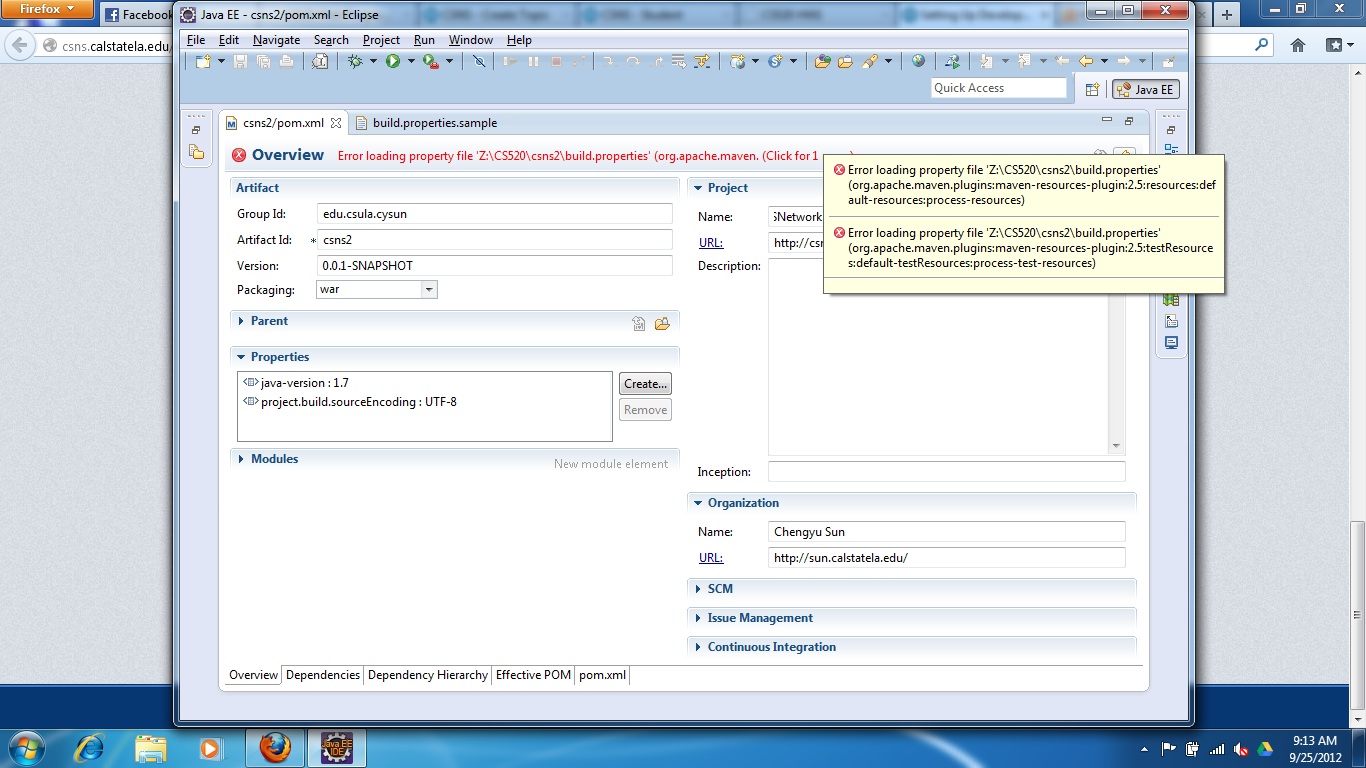
Task: Click the Skip All Breakpoints icon
Action: coord(480,62)
